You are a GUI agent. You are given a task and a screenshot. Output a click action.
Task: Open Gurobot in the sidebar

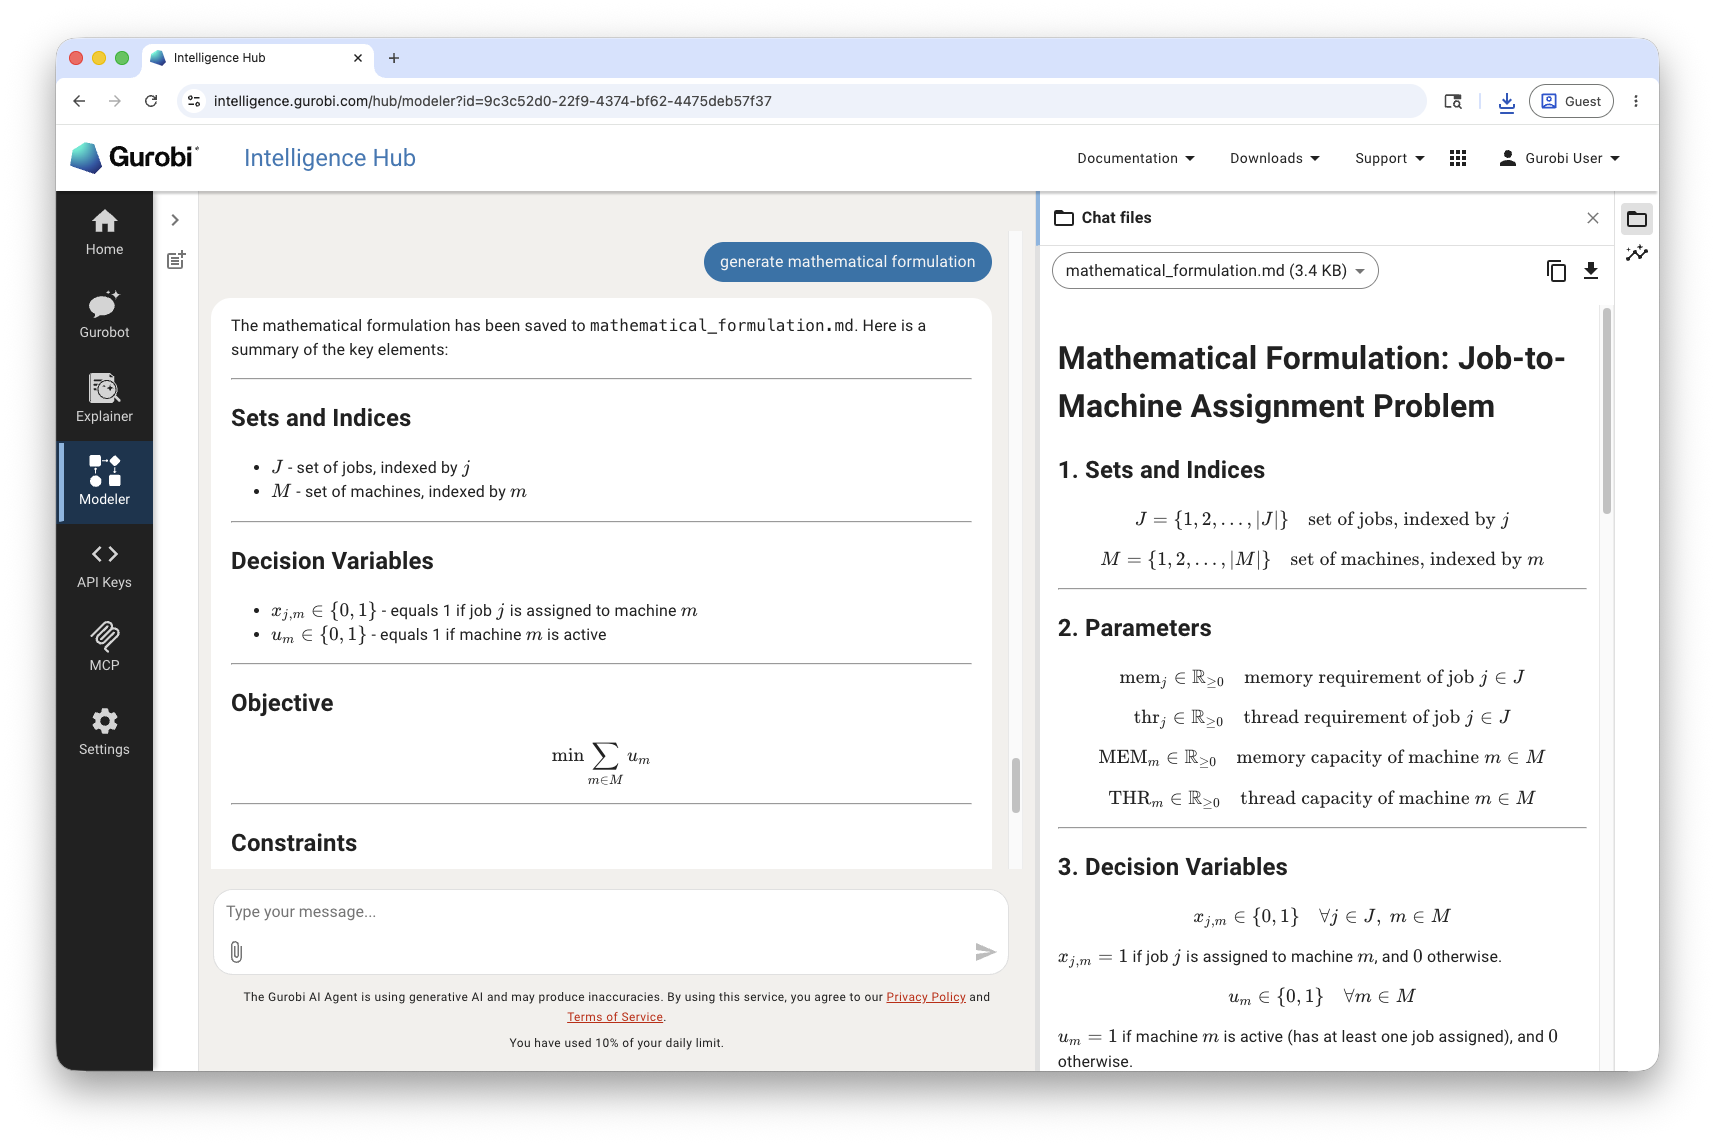104,316
